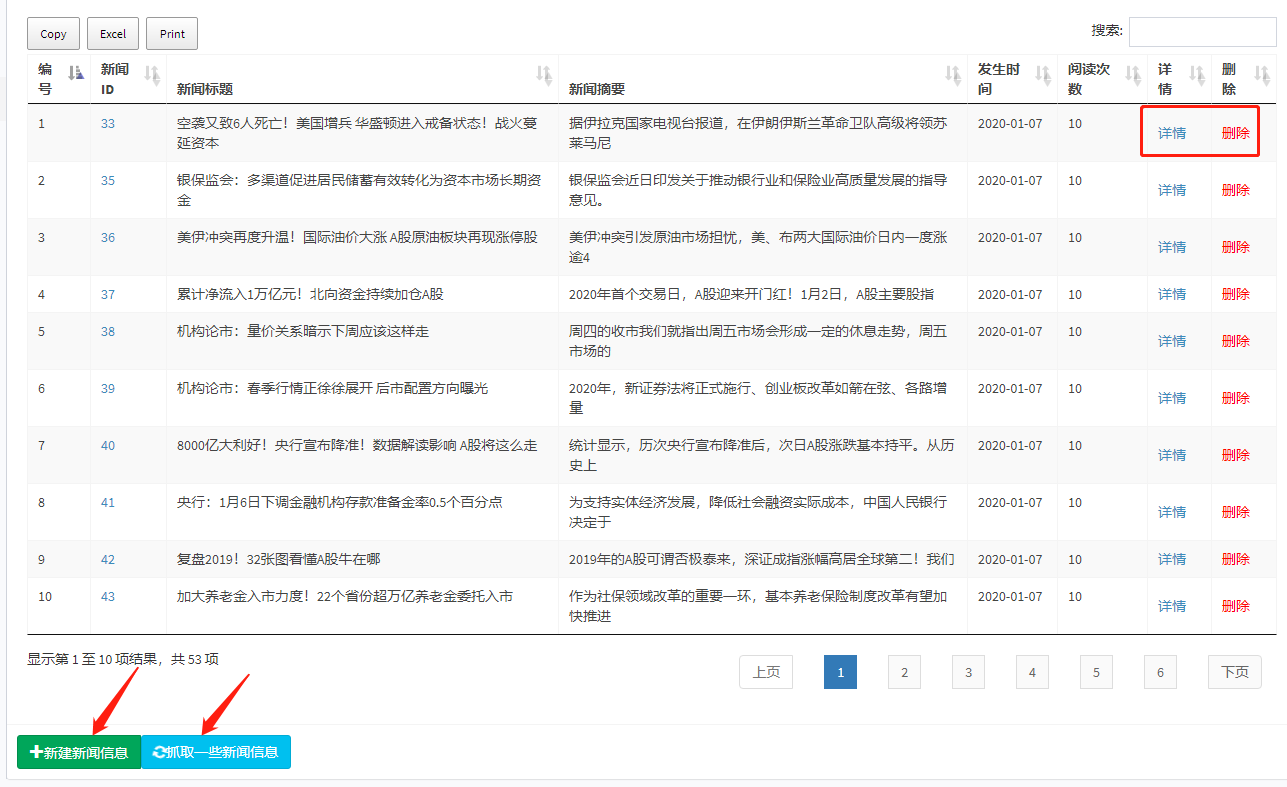Go to next page 下页
This screenshot has height=787, width=1287.
pos(1235,672)
